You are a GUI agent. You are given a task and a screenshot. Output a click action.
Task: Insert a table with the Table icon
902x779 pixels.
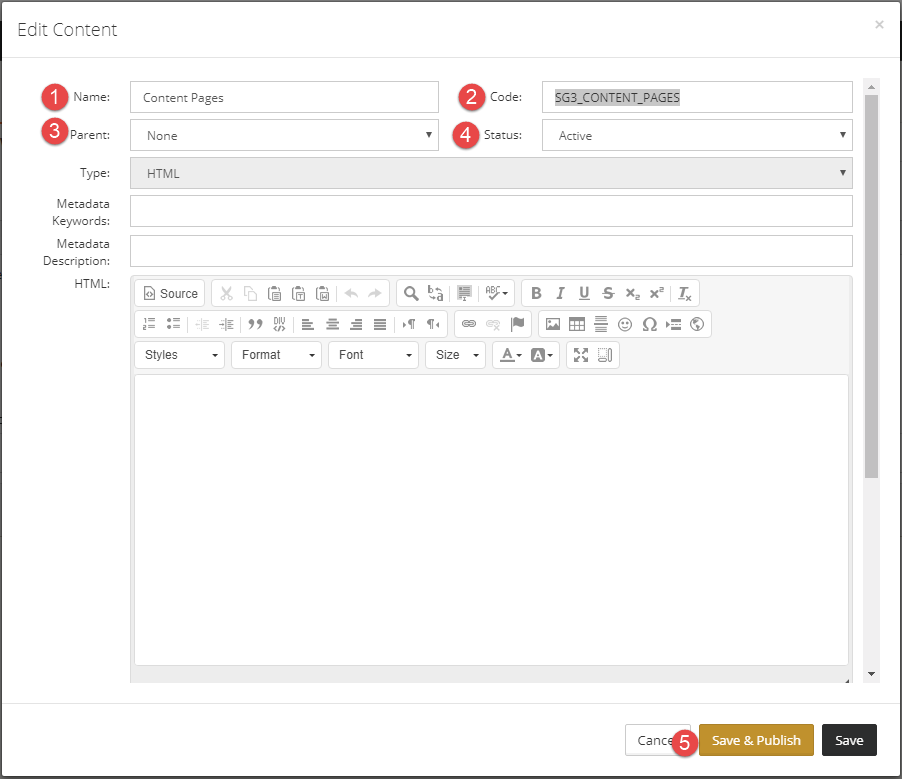coord(576,324)
